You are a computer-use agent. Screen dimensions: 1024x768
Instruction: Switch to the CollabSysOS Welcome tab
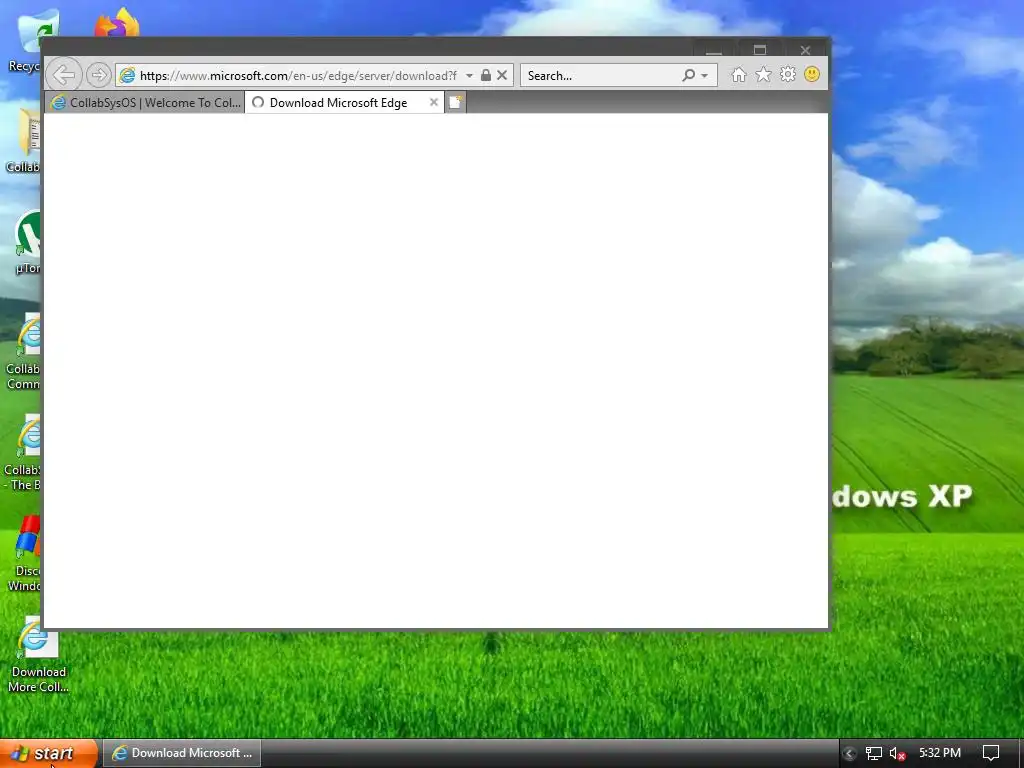[x=145, y=103]
